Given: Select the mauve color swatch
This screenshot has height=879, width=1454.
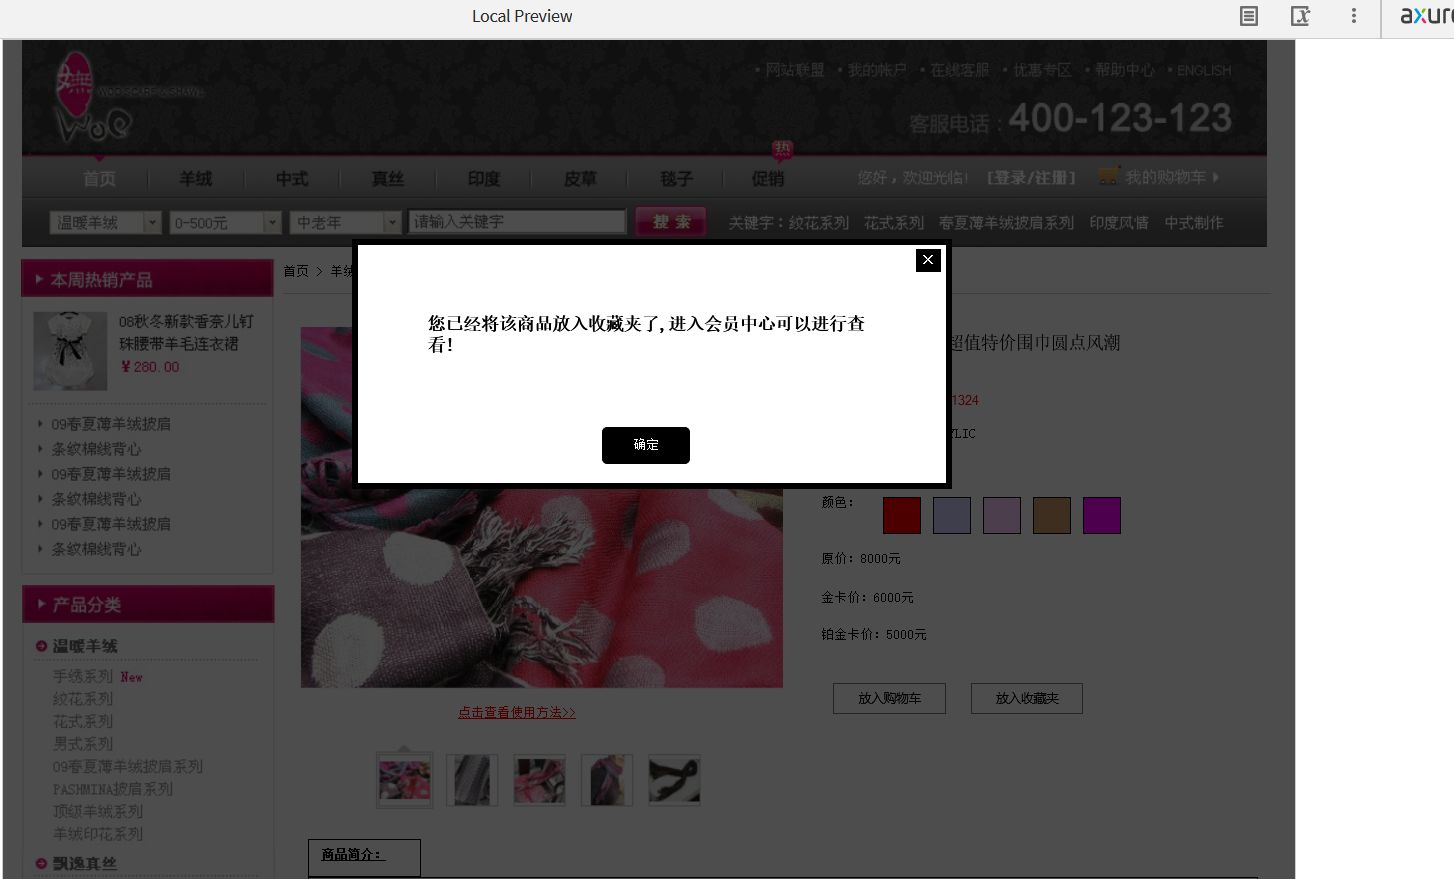Looking at the screenshot, I should click(x=1002, y=515).
